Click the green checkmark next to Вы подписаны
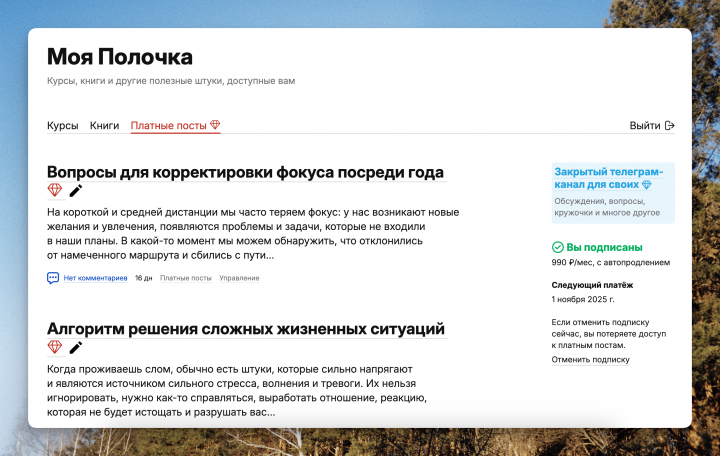The height and width of the screenshot is (456, 720). coord(558,247)
